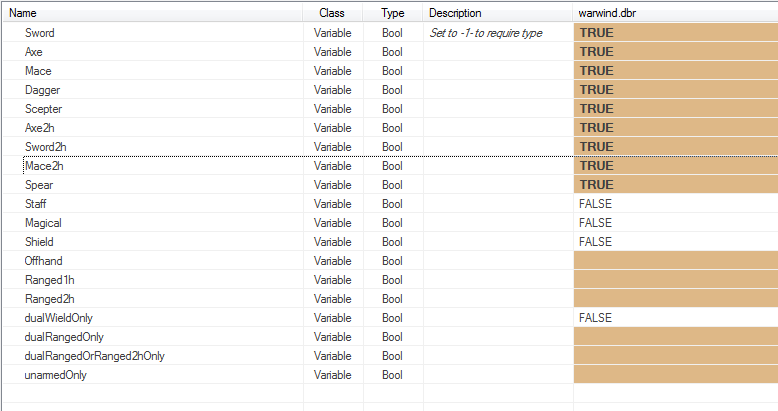This screenshot has height=411, width=778.
Task: Select the Mace2h row name
Action: [x=44, y=166]
